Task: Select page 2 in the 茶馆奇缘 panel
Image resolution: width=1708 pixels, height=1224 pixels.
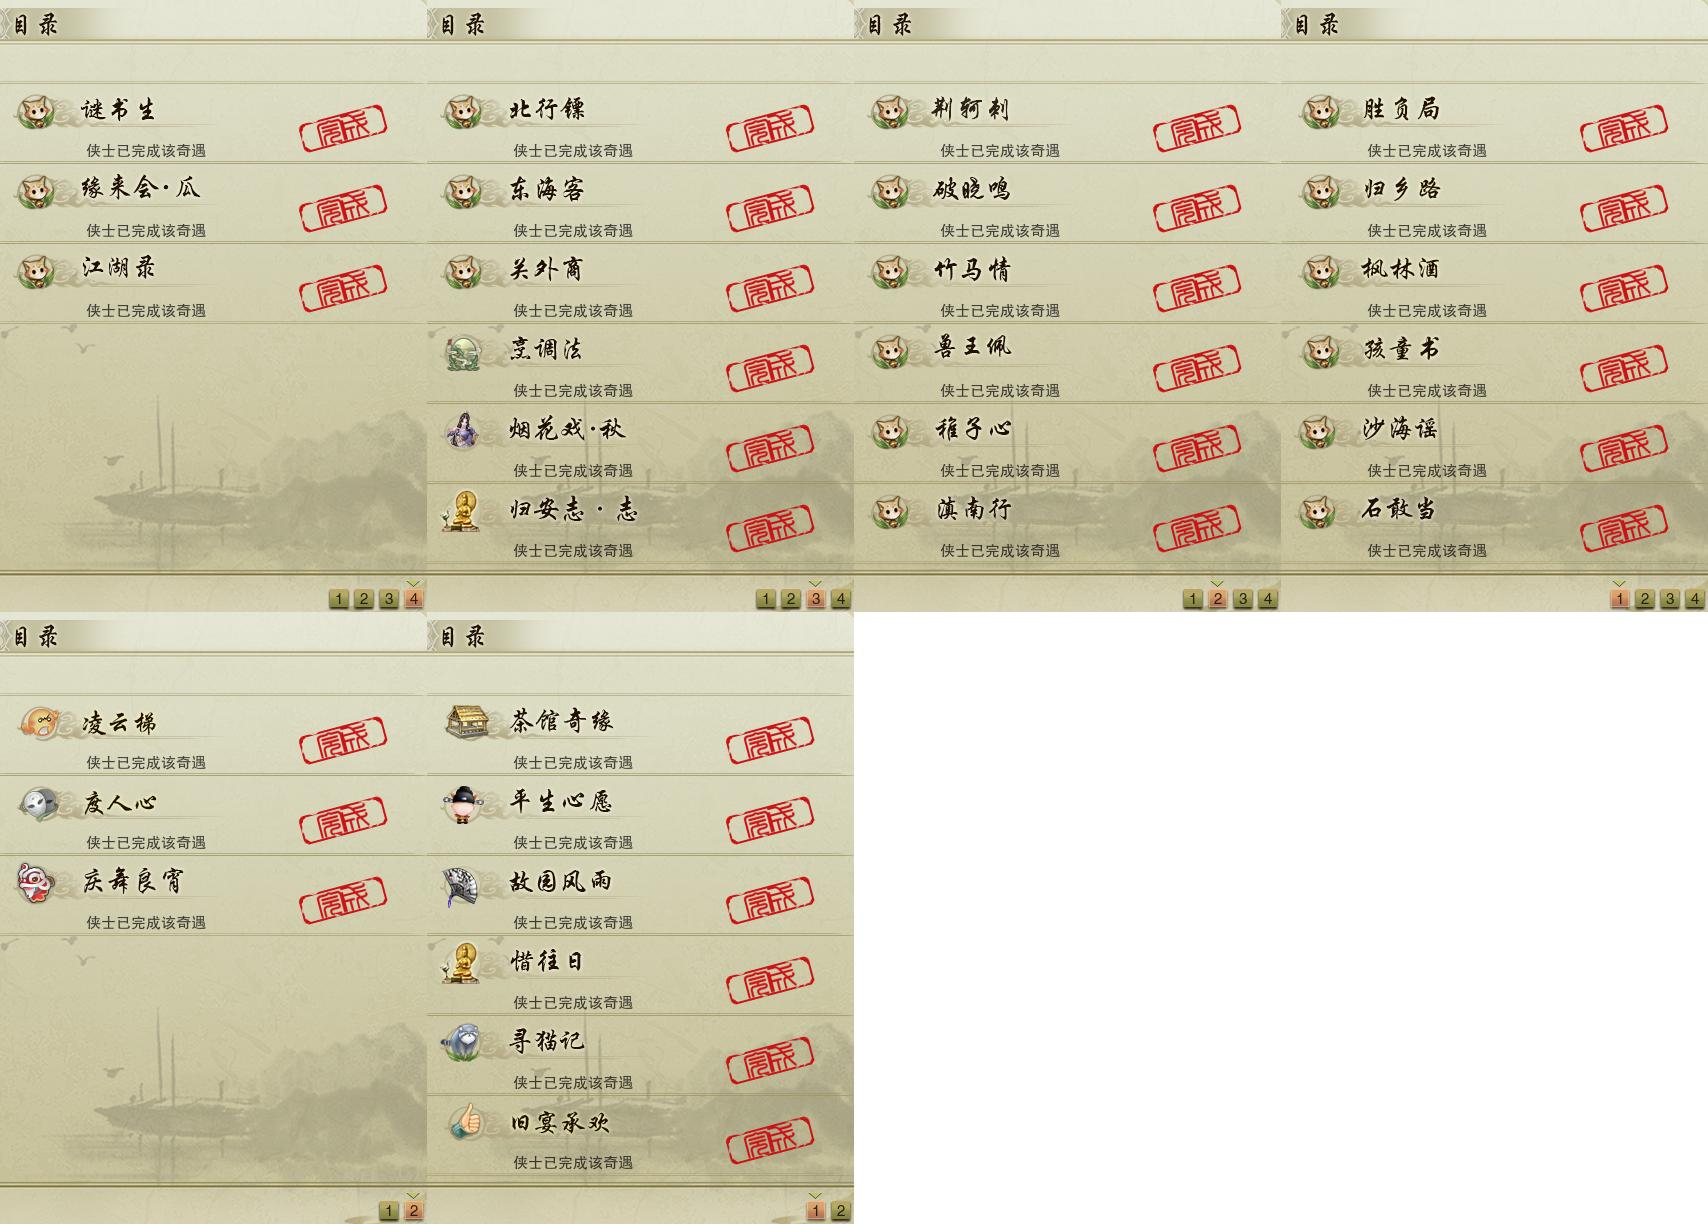Action: coord(841,1211)
